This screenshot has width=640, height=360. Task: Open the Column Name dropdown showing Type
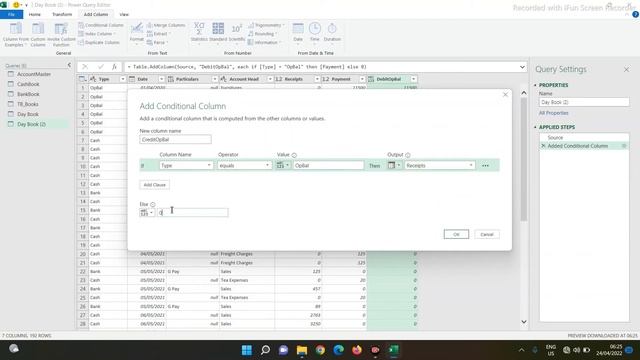point(186,165)
